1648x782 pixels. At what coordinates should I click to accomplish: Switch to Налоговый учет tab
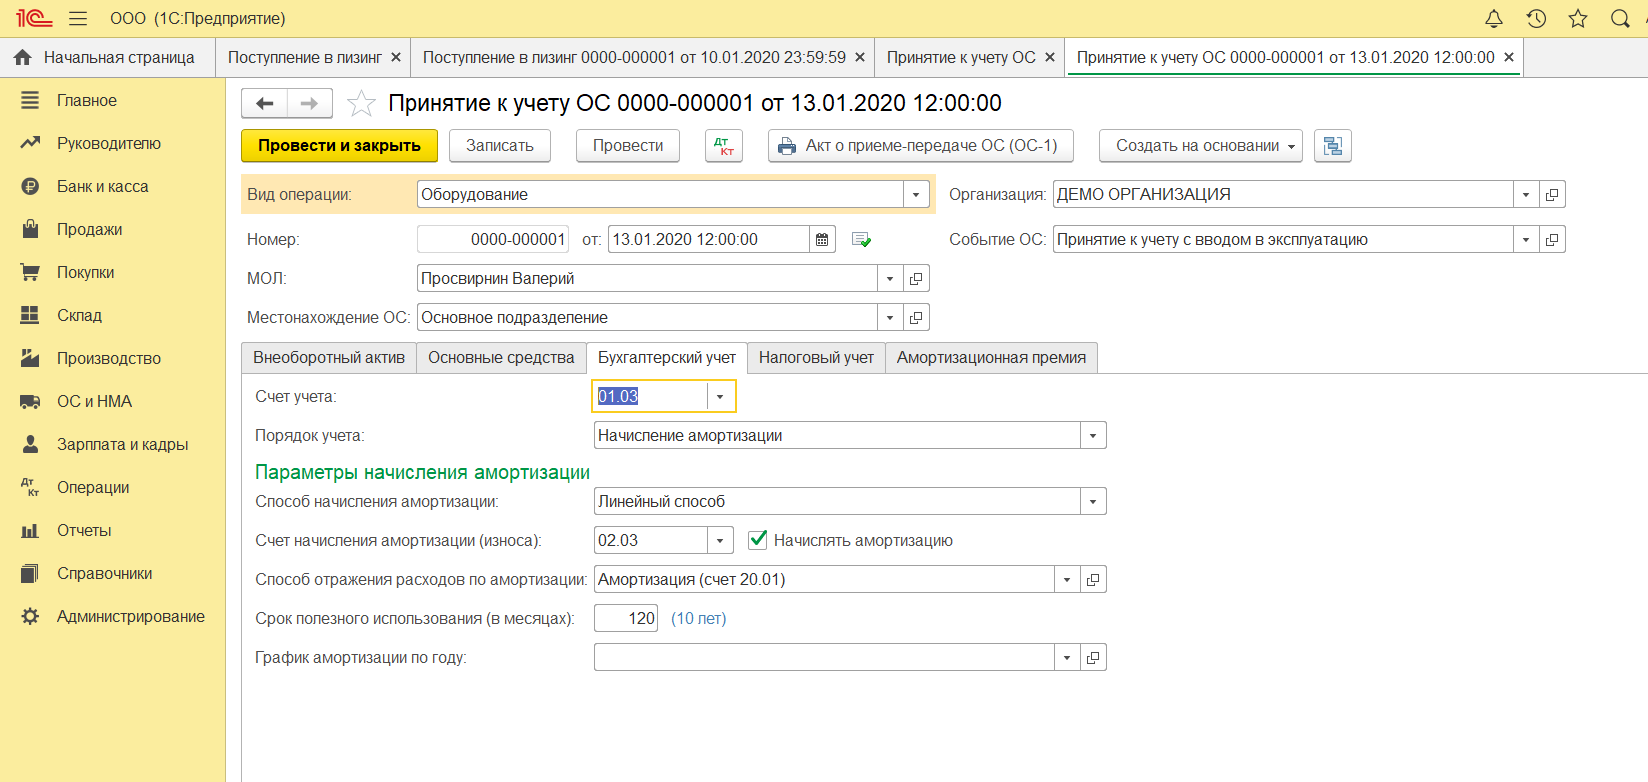pyautogui.click(x=816, y=358)
